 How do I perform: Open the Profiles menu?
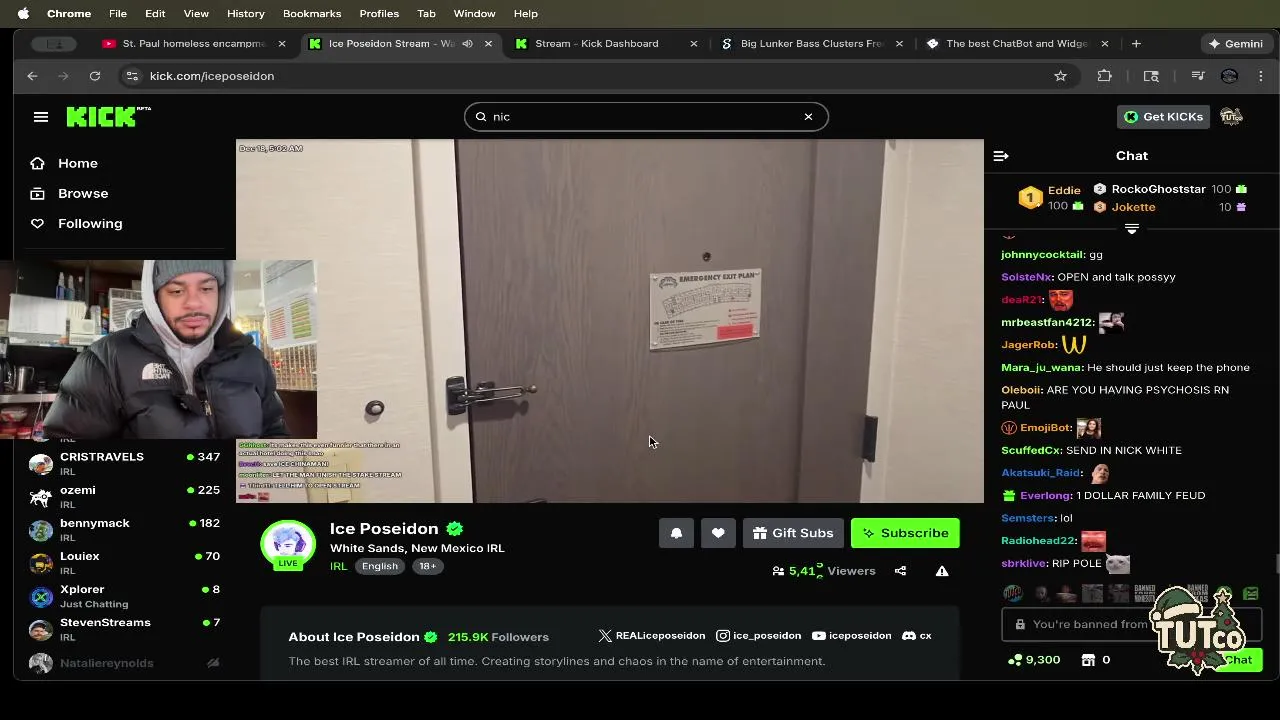coord(379,14)
